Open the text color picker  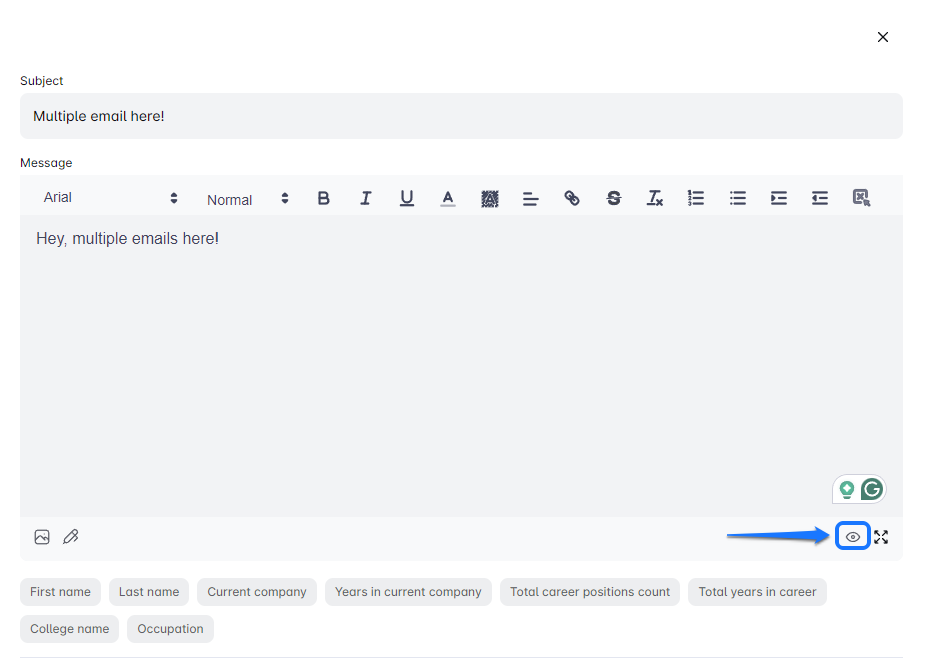coord(448,198)
